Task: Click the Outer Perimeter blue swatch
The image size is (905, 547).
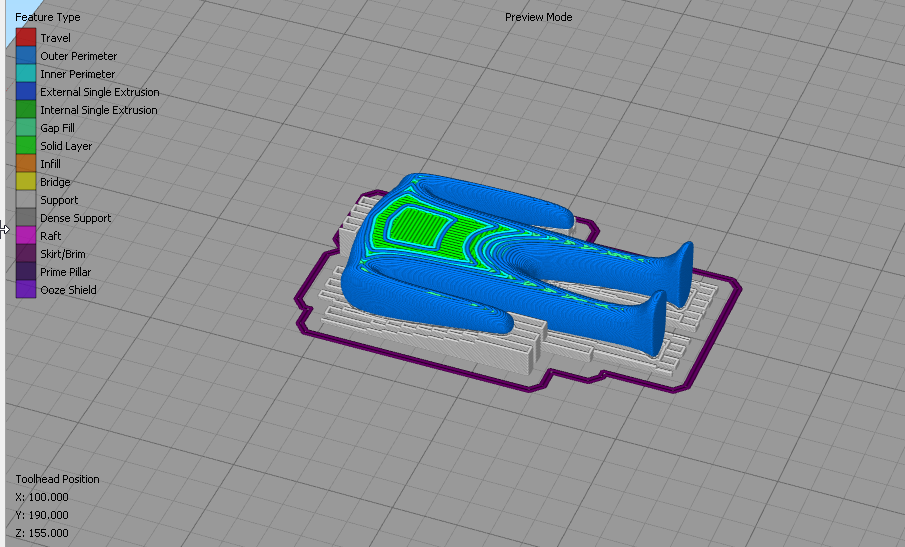Action: tap(26, 55)
